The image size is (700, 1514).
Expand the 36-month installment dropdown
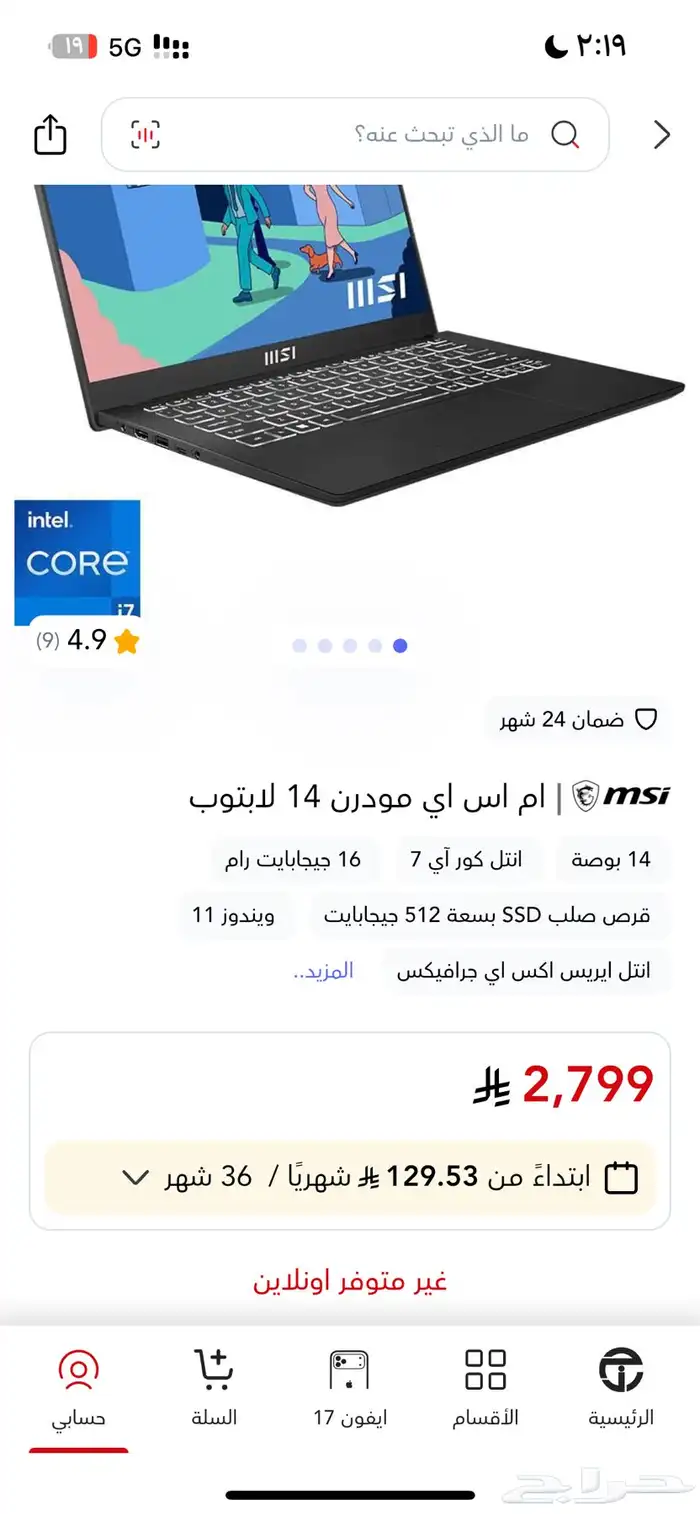135,1177
